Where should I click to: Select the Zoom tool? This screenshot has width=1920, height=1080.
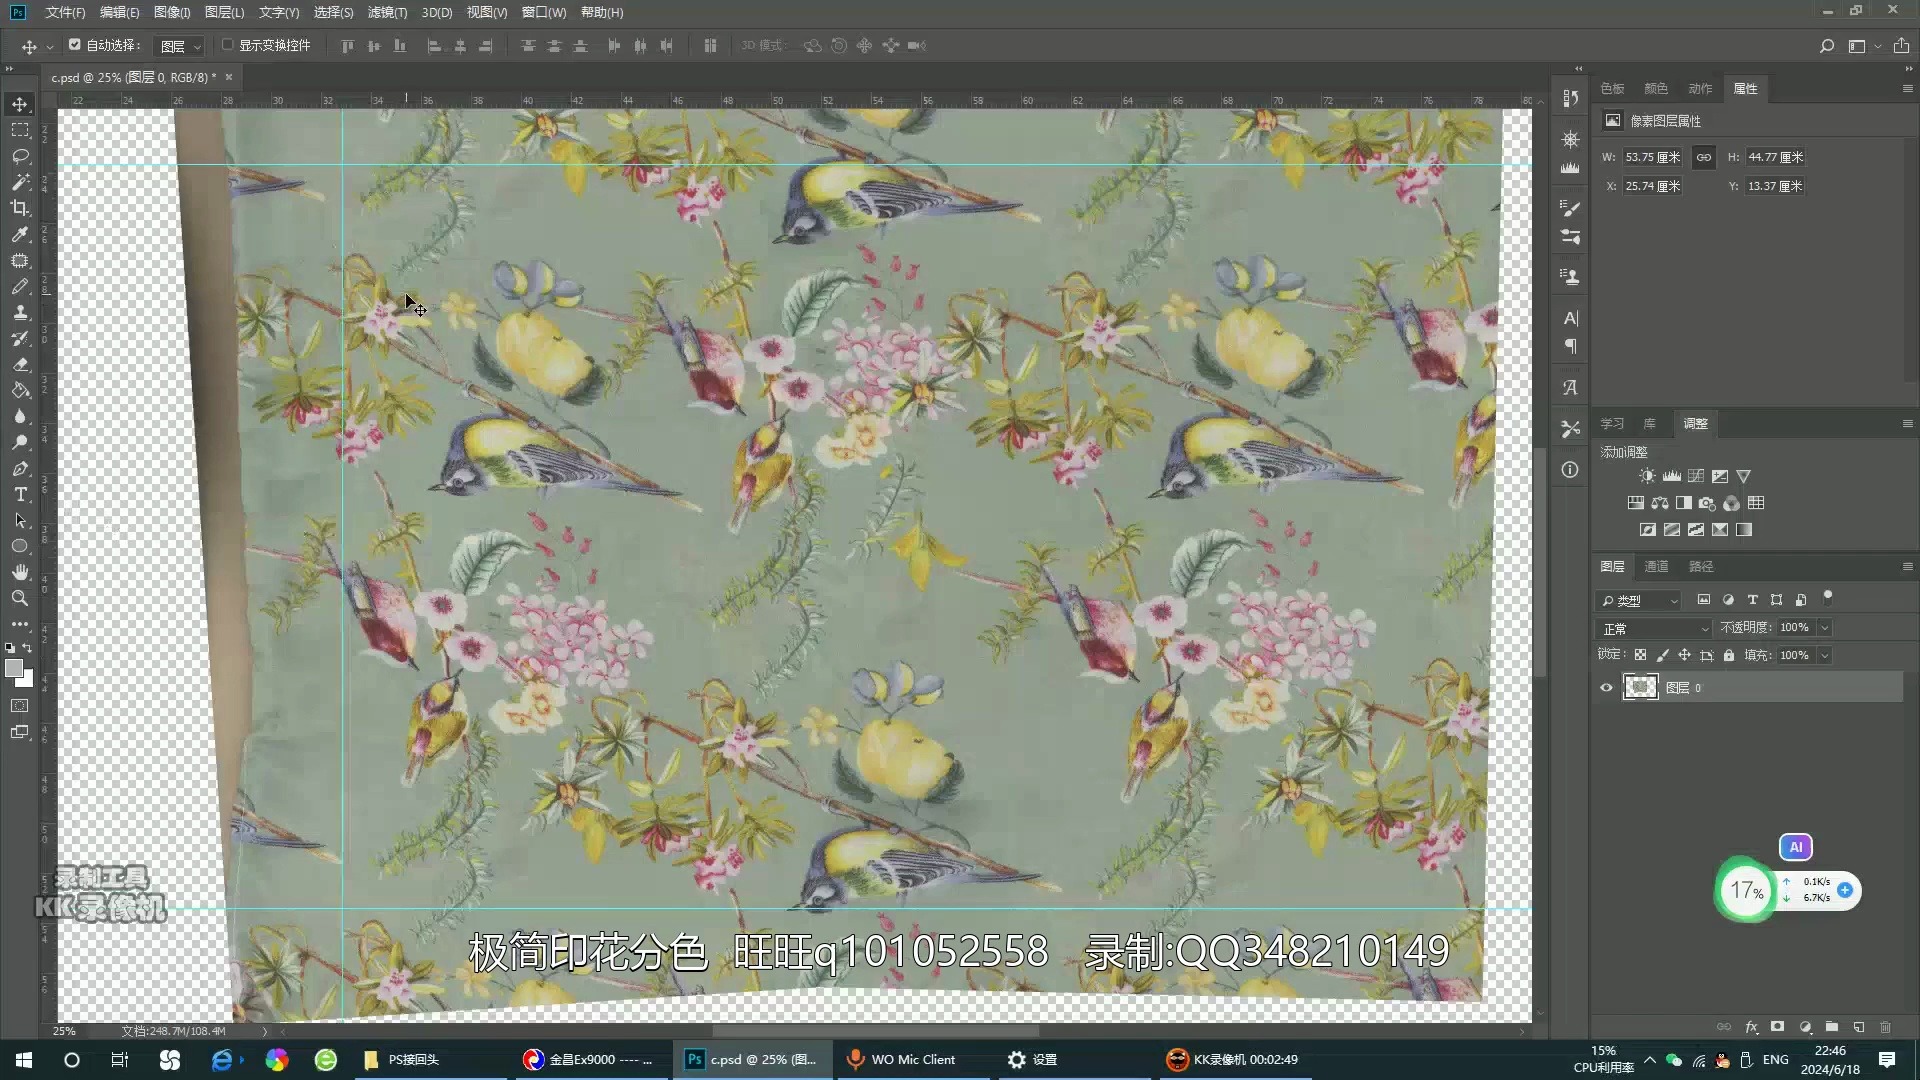point(20,598)
